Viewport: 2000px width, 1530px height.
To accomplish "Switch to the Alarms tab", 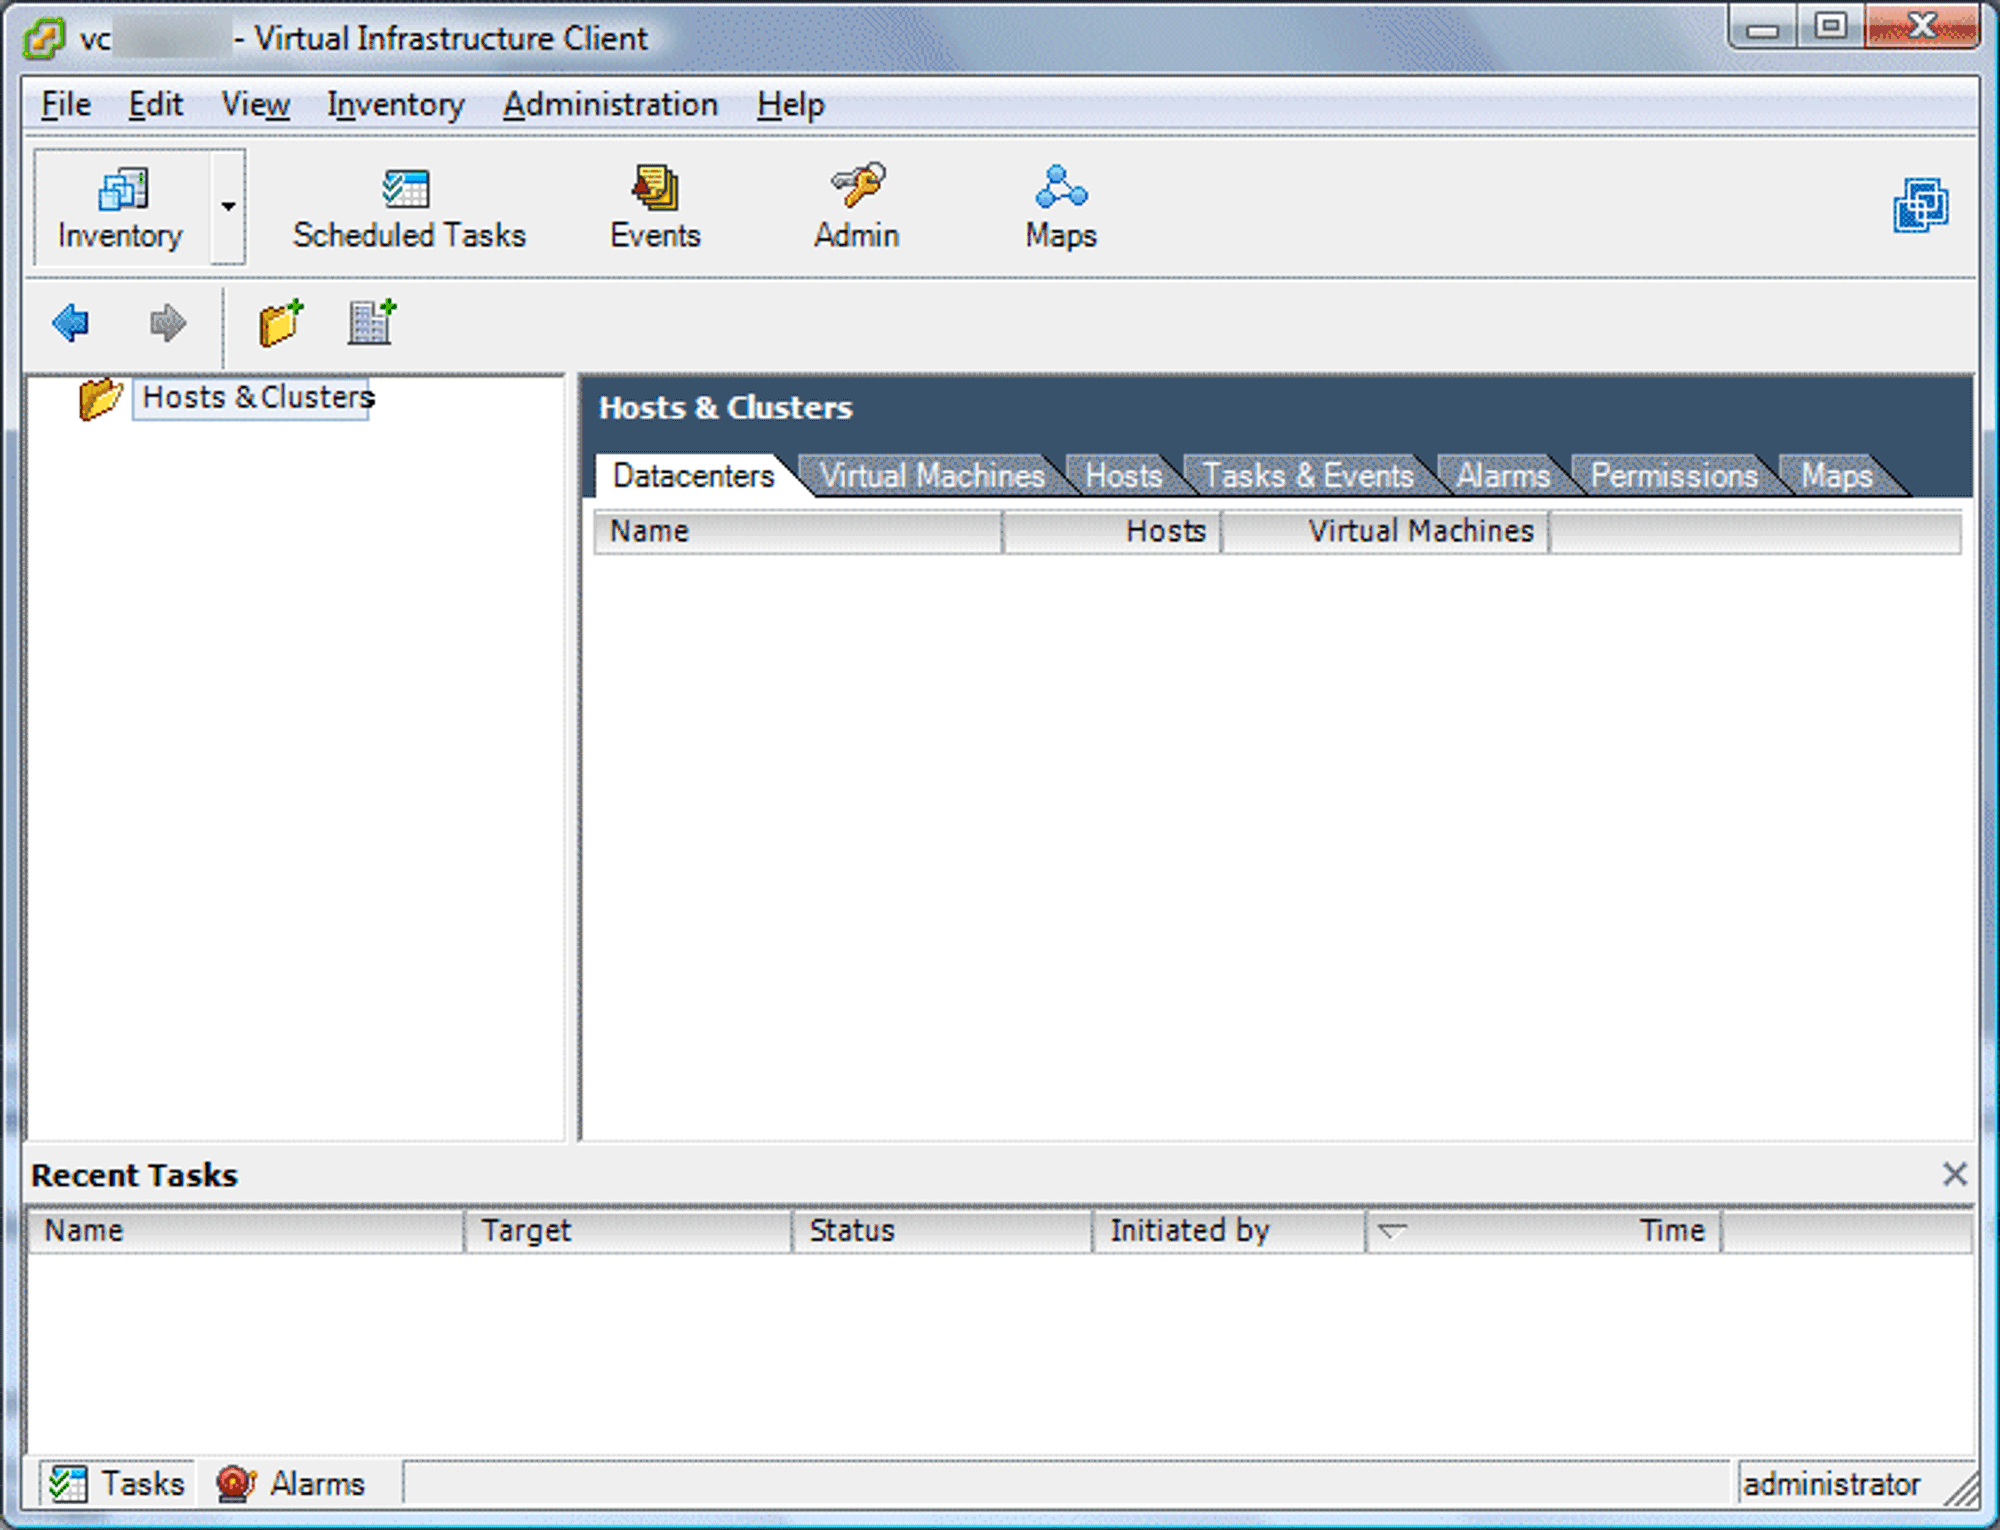I will click(1503, 476).
